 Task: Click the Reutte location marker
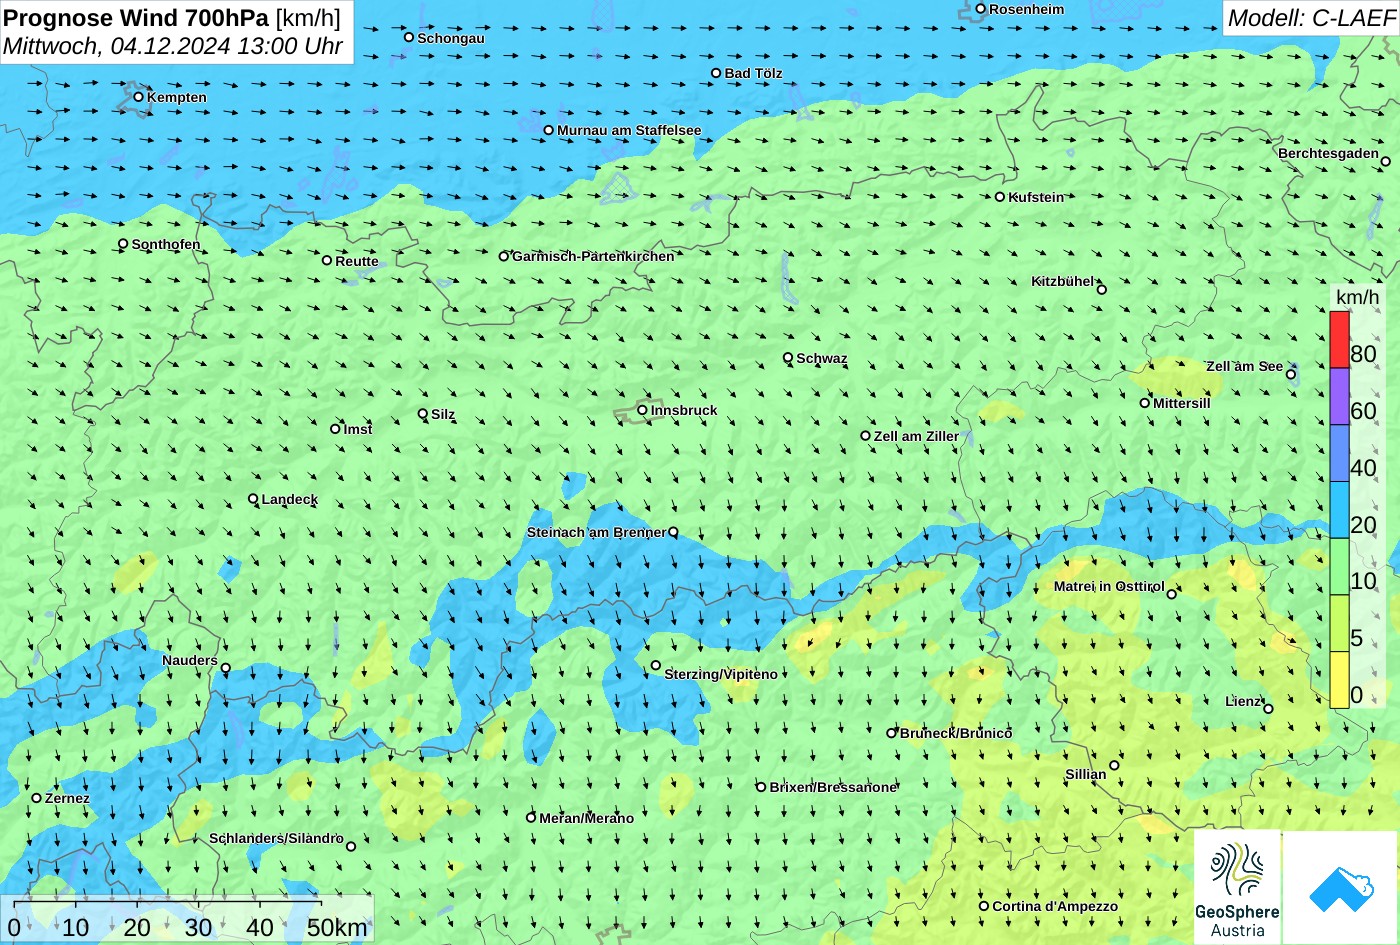pos(327,261)
